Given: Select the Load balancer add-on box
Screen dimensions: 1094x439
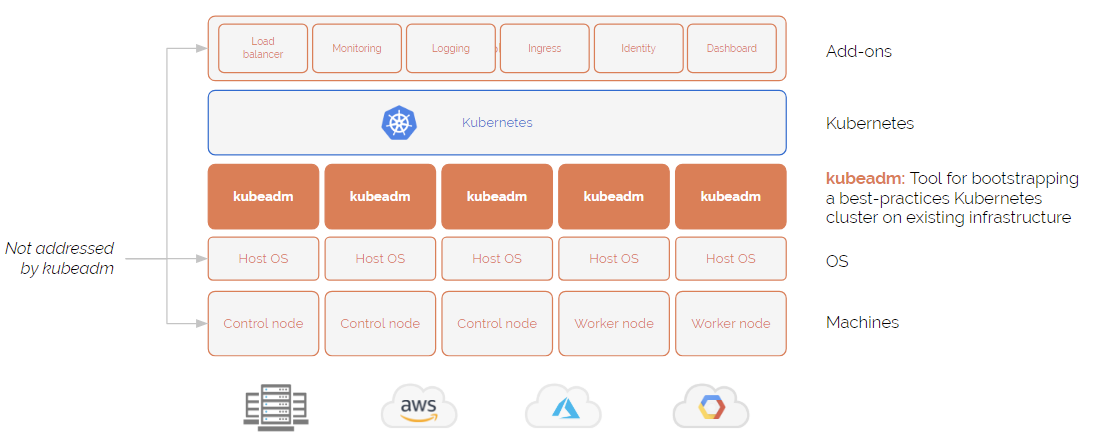Looking at the screenshot, I should (x=263, y=48).
